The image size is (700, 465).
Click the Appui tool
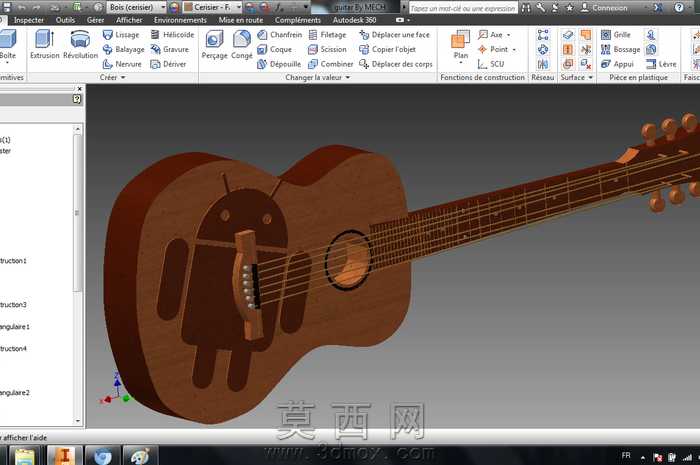pyautogui.click(x=617, y=64)
